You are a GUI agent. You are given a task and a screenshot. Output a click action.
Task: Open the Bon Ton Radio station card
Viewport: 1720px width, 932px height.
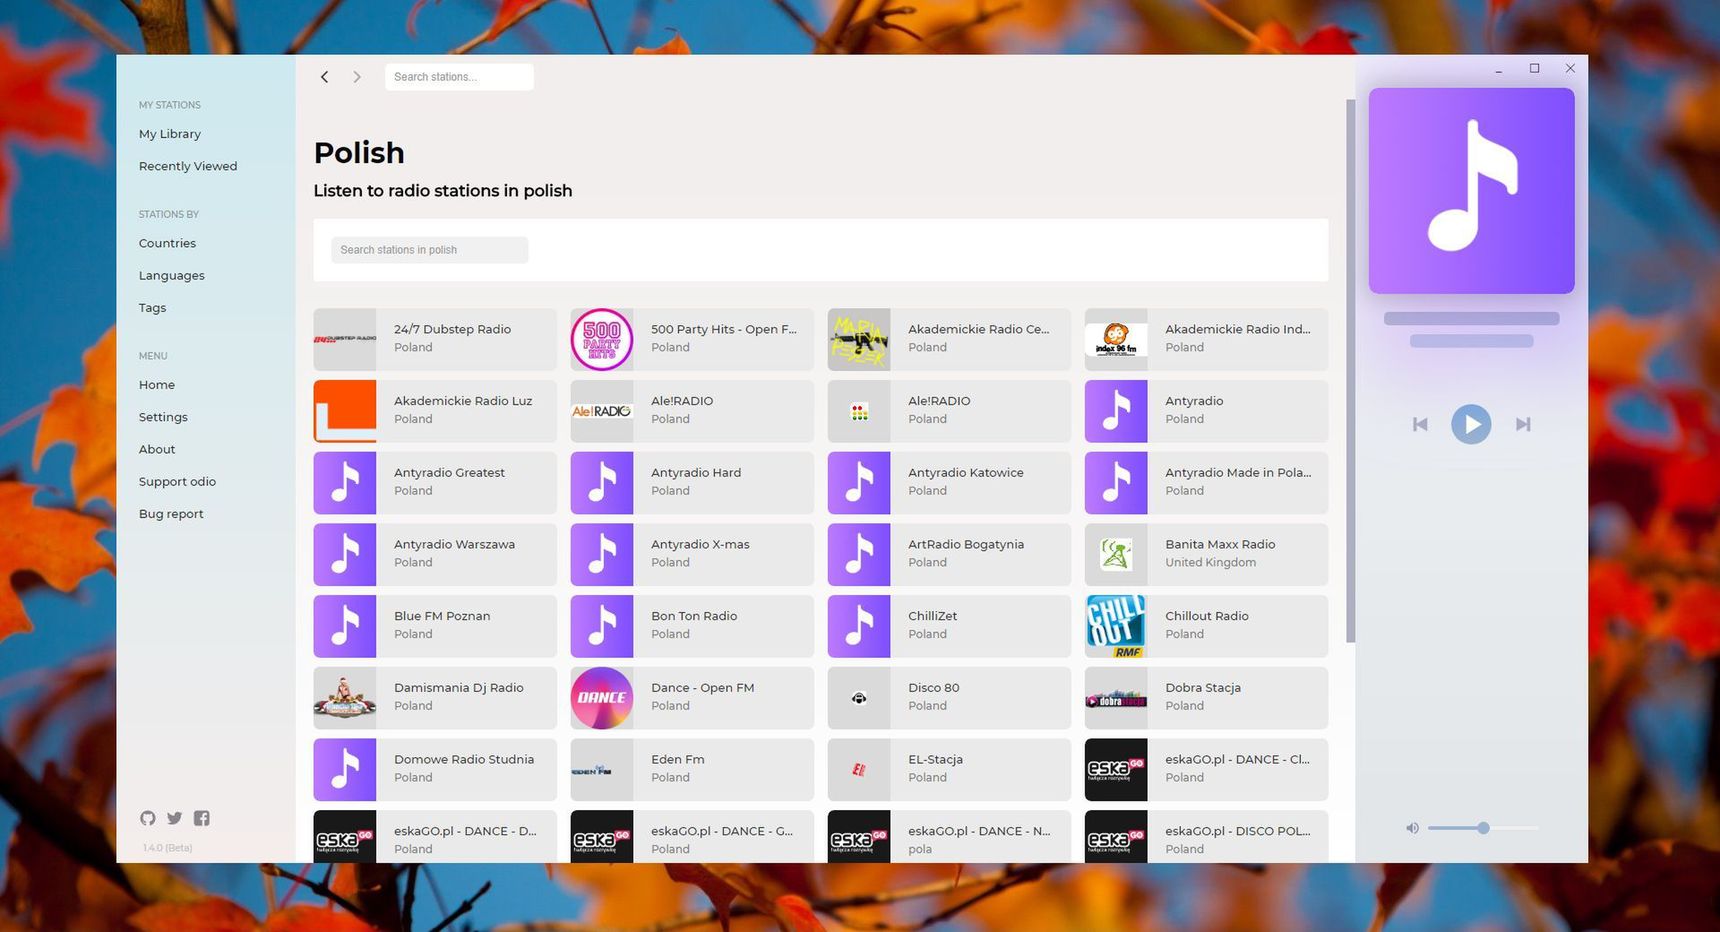pyautogui.click(x=692, y=626)
